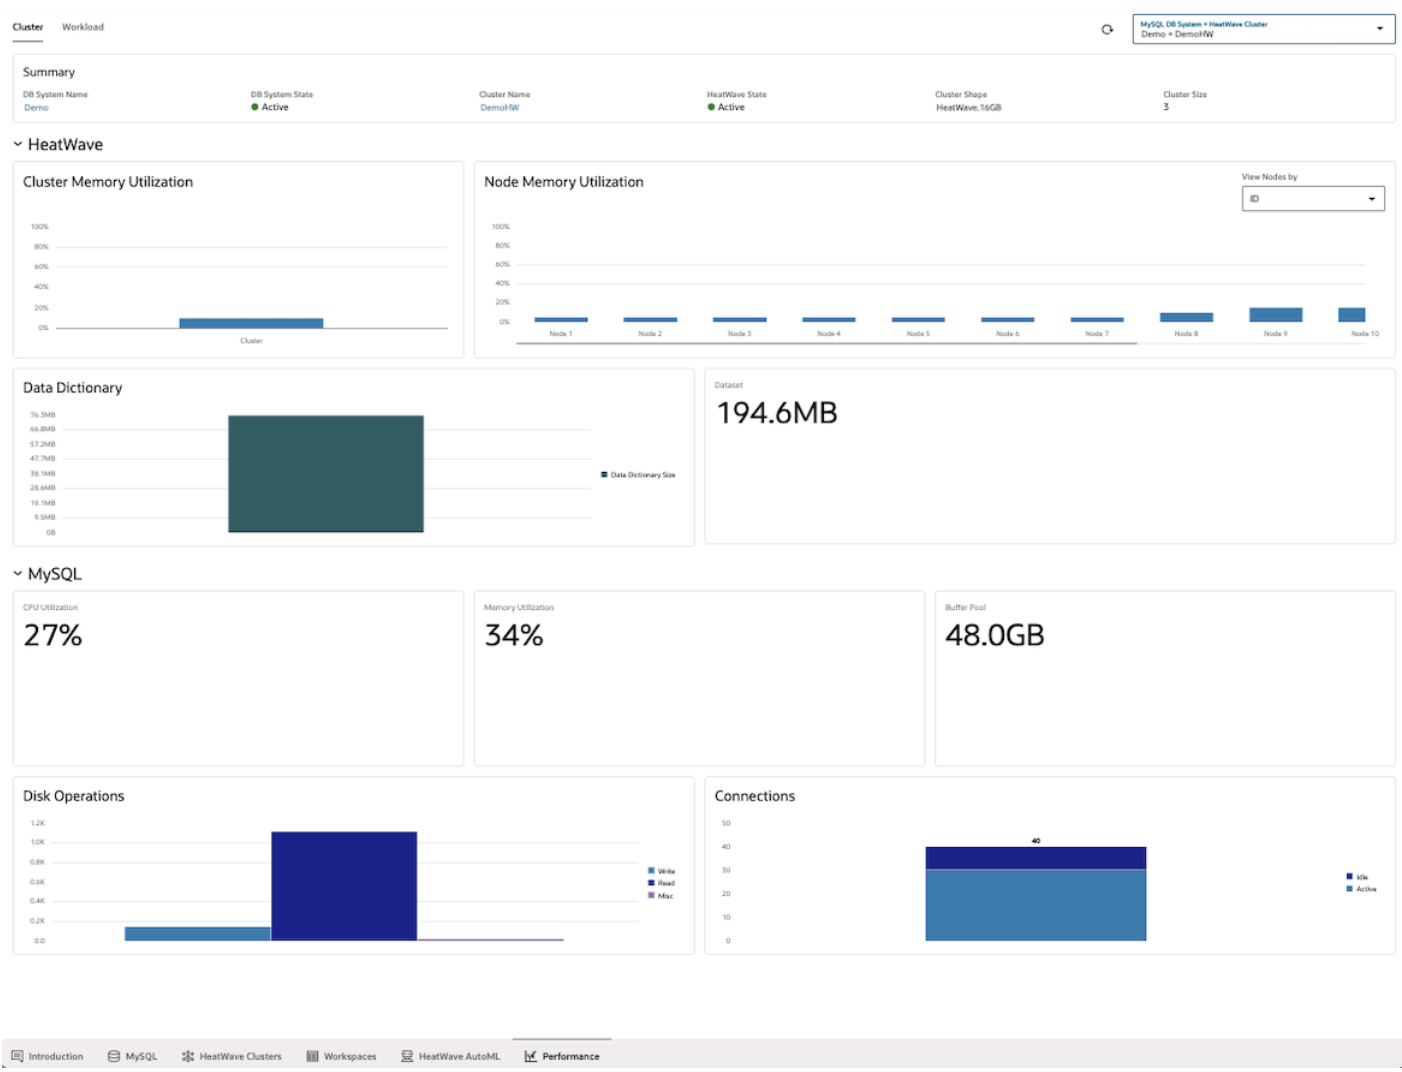
Task: Open the DemoHW cluster name link
Action: [x=499, y=107]
